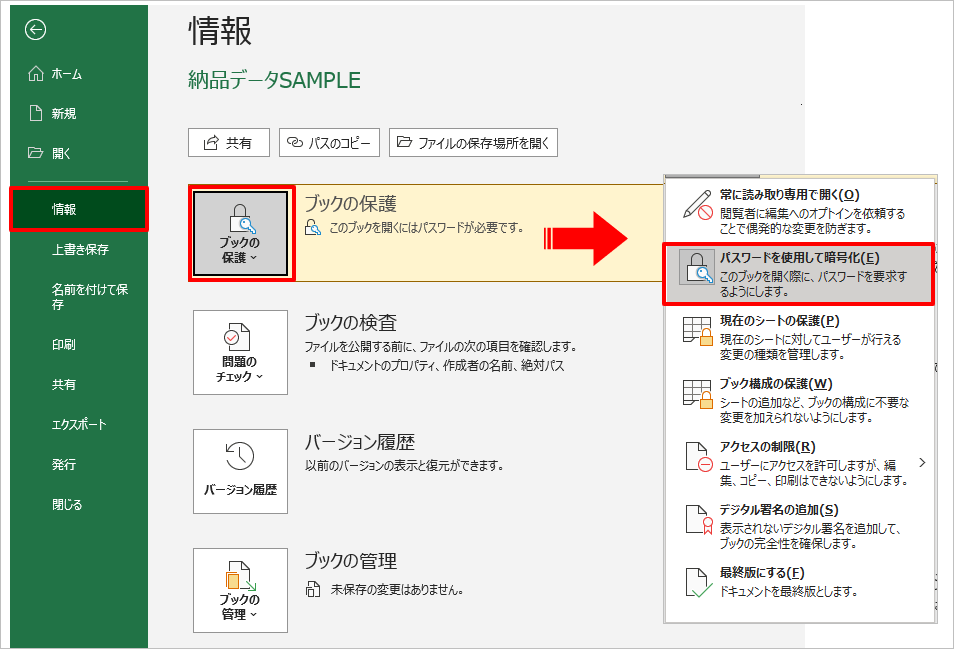This screenshot has height=649, width=954.
Task: Click the text 以前のバージョンの表示と復元ができます。
Action: (x=404, y=465)
